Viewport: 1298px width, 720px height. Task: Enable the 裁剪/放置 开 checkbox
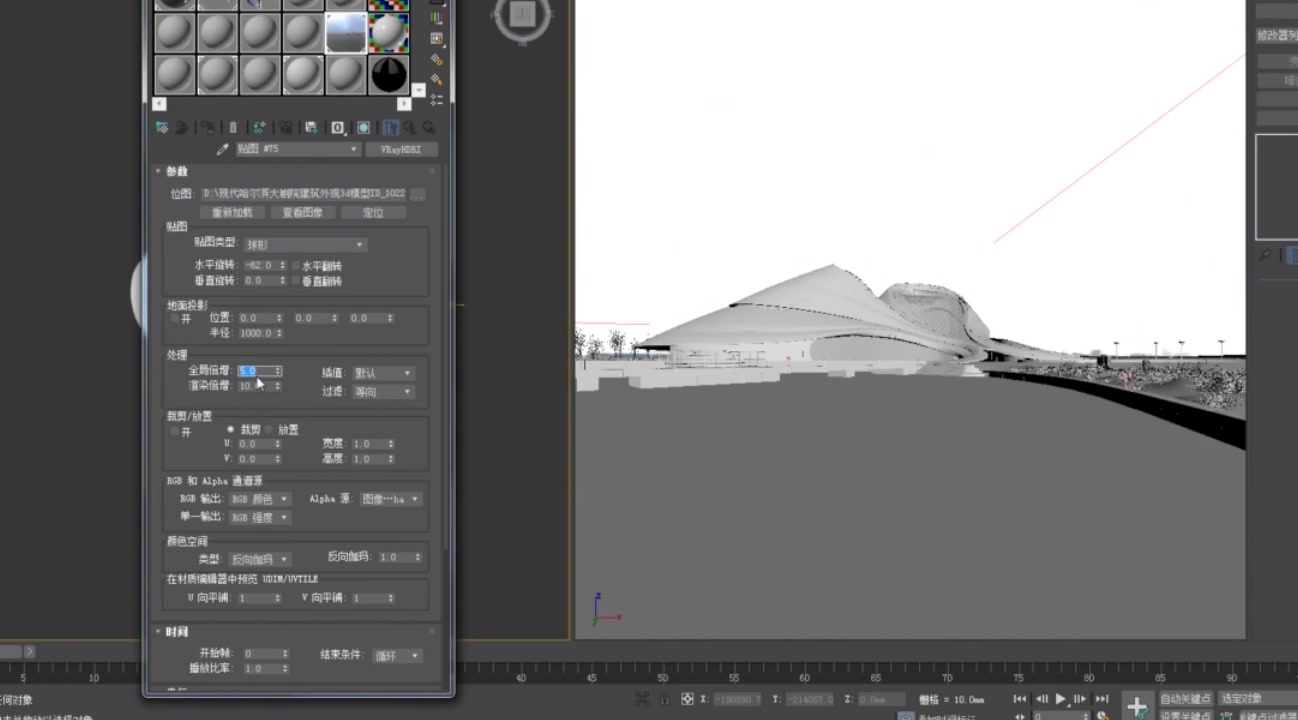175,432
